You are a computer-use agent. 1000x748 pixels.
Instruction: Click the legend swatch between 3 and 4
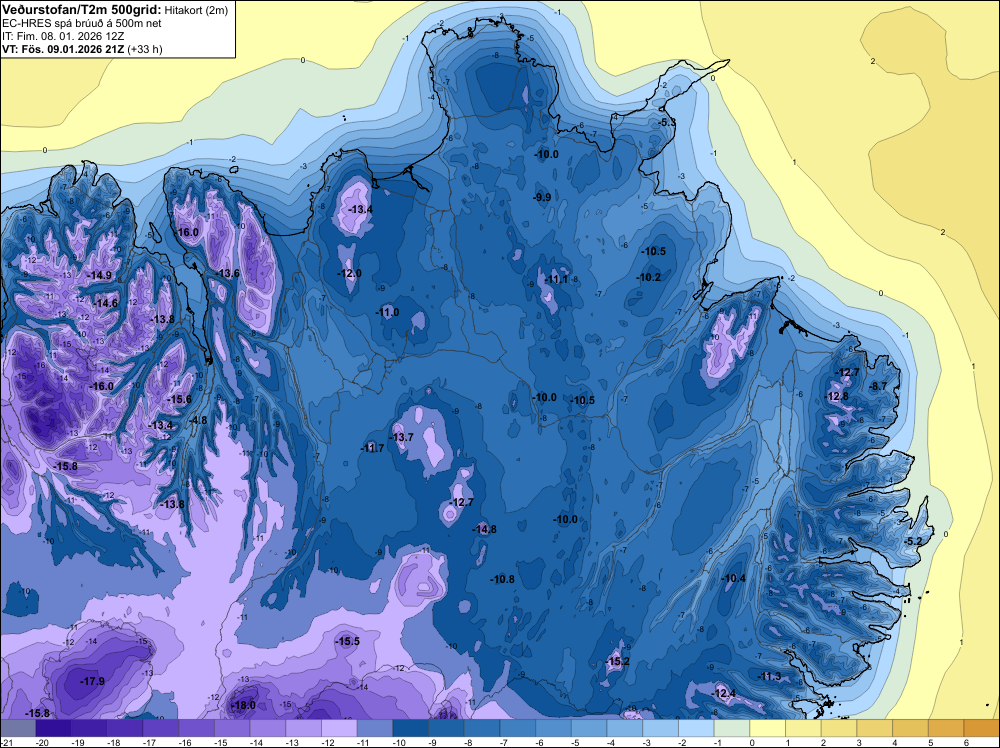[x=875, y=728]
